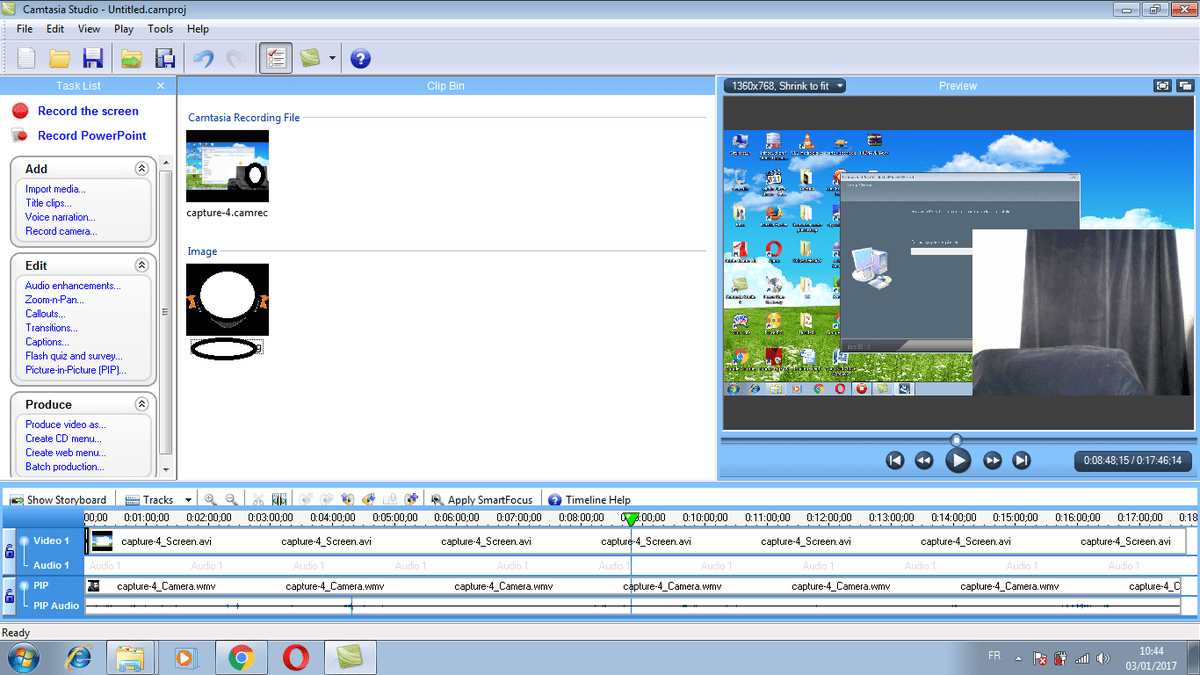
Task: Click the scissors cut selection icon
Action: tap(258, 499)
